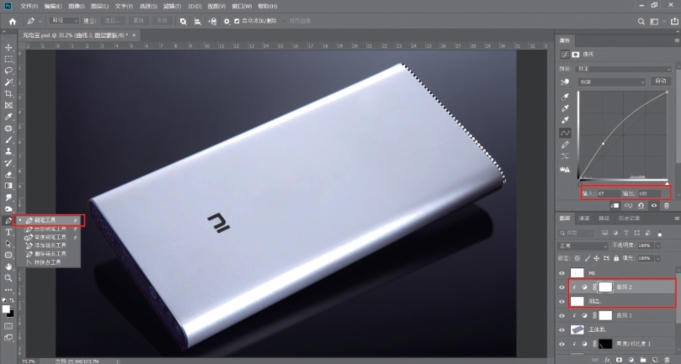681x364 pixels.
Task: Expand the opacity 100% dropdown arrow
Action: click(658, 246)
